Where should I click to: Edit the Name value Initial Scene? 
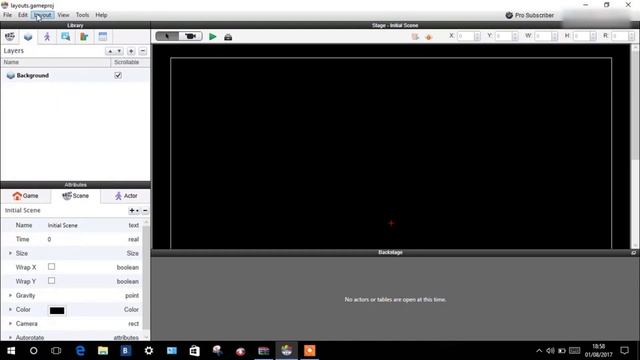click(x=62, y=225)
